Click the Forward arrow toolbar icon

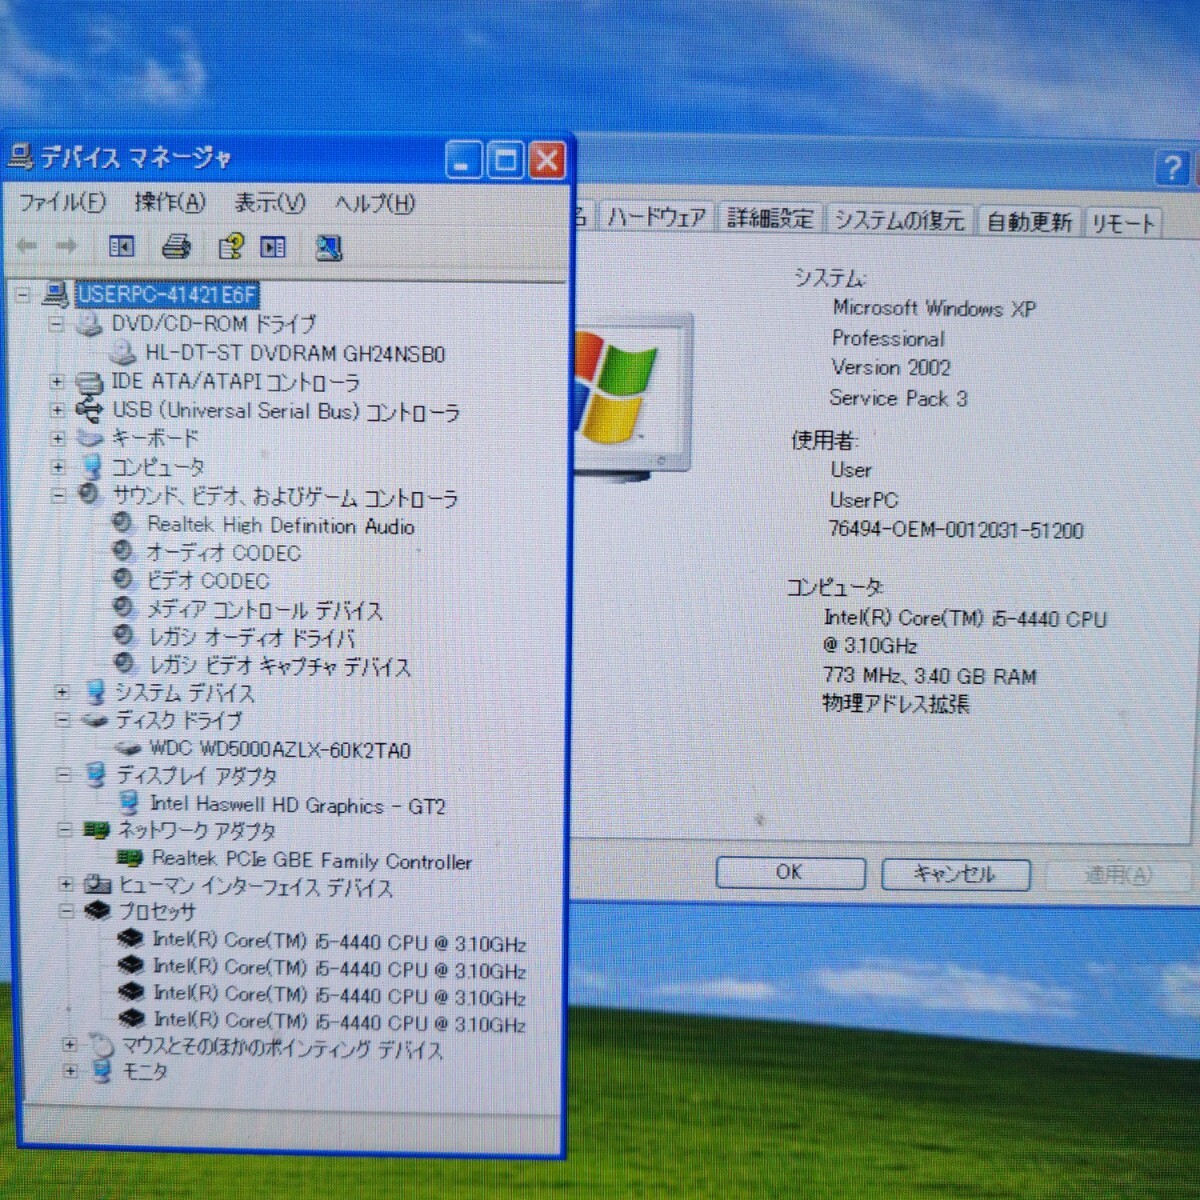(x=66, y=245)
